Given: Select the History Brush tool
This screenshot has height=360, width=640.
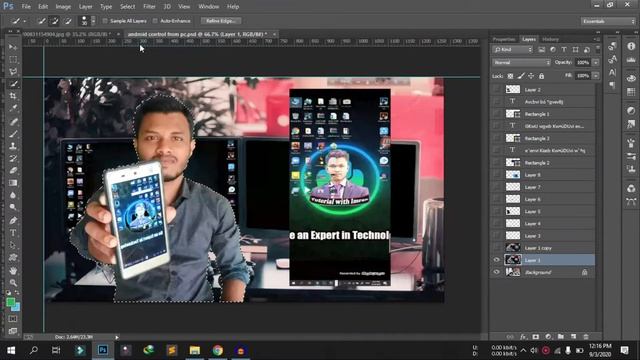Looking at the screenshot, I should click(x=13, y=158).
